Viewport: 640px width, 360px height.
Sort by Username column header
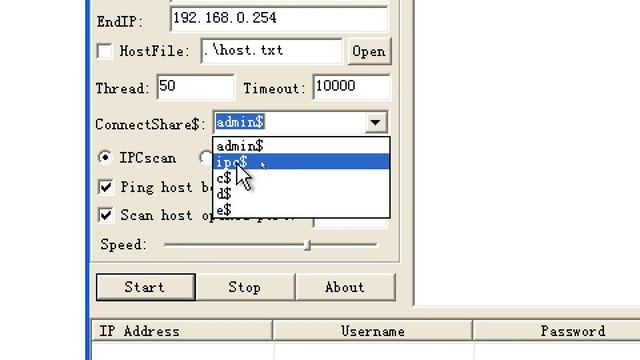(373, 331)
